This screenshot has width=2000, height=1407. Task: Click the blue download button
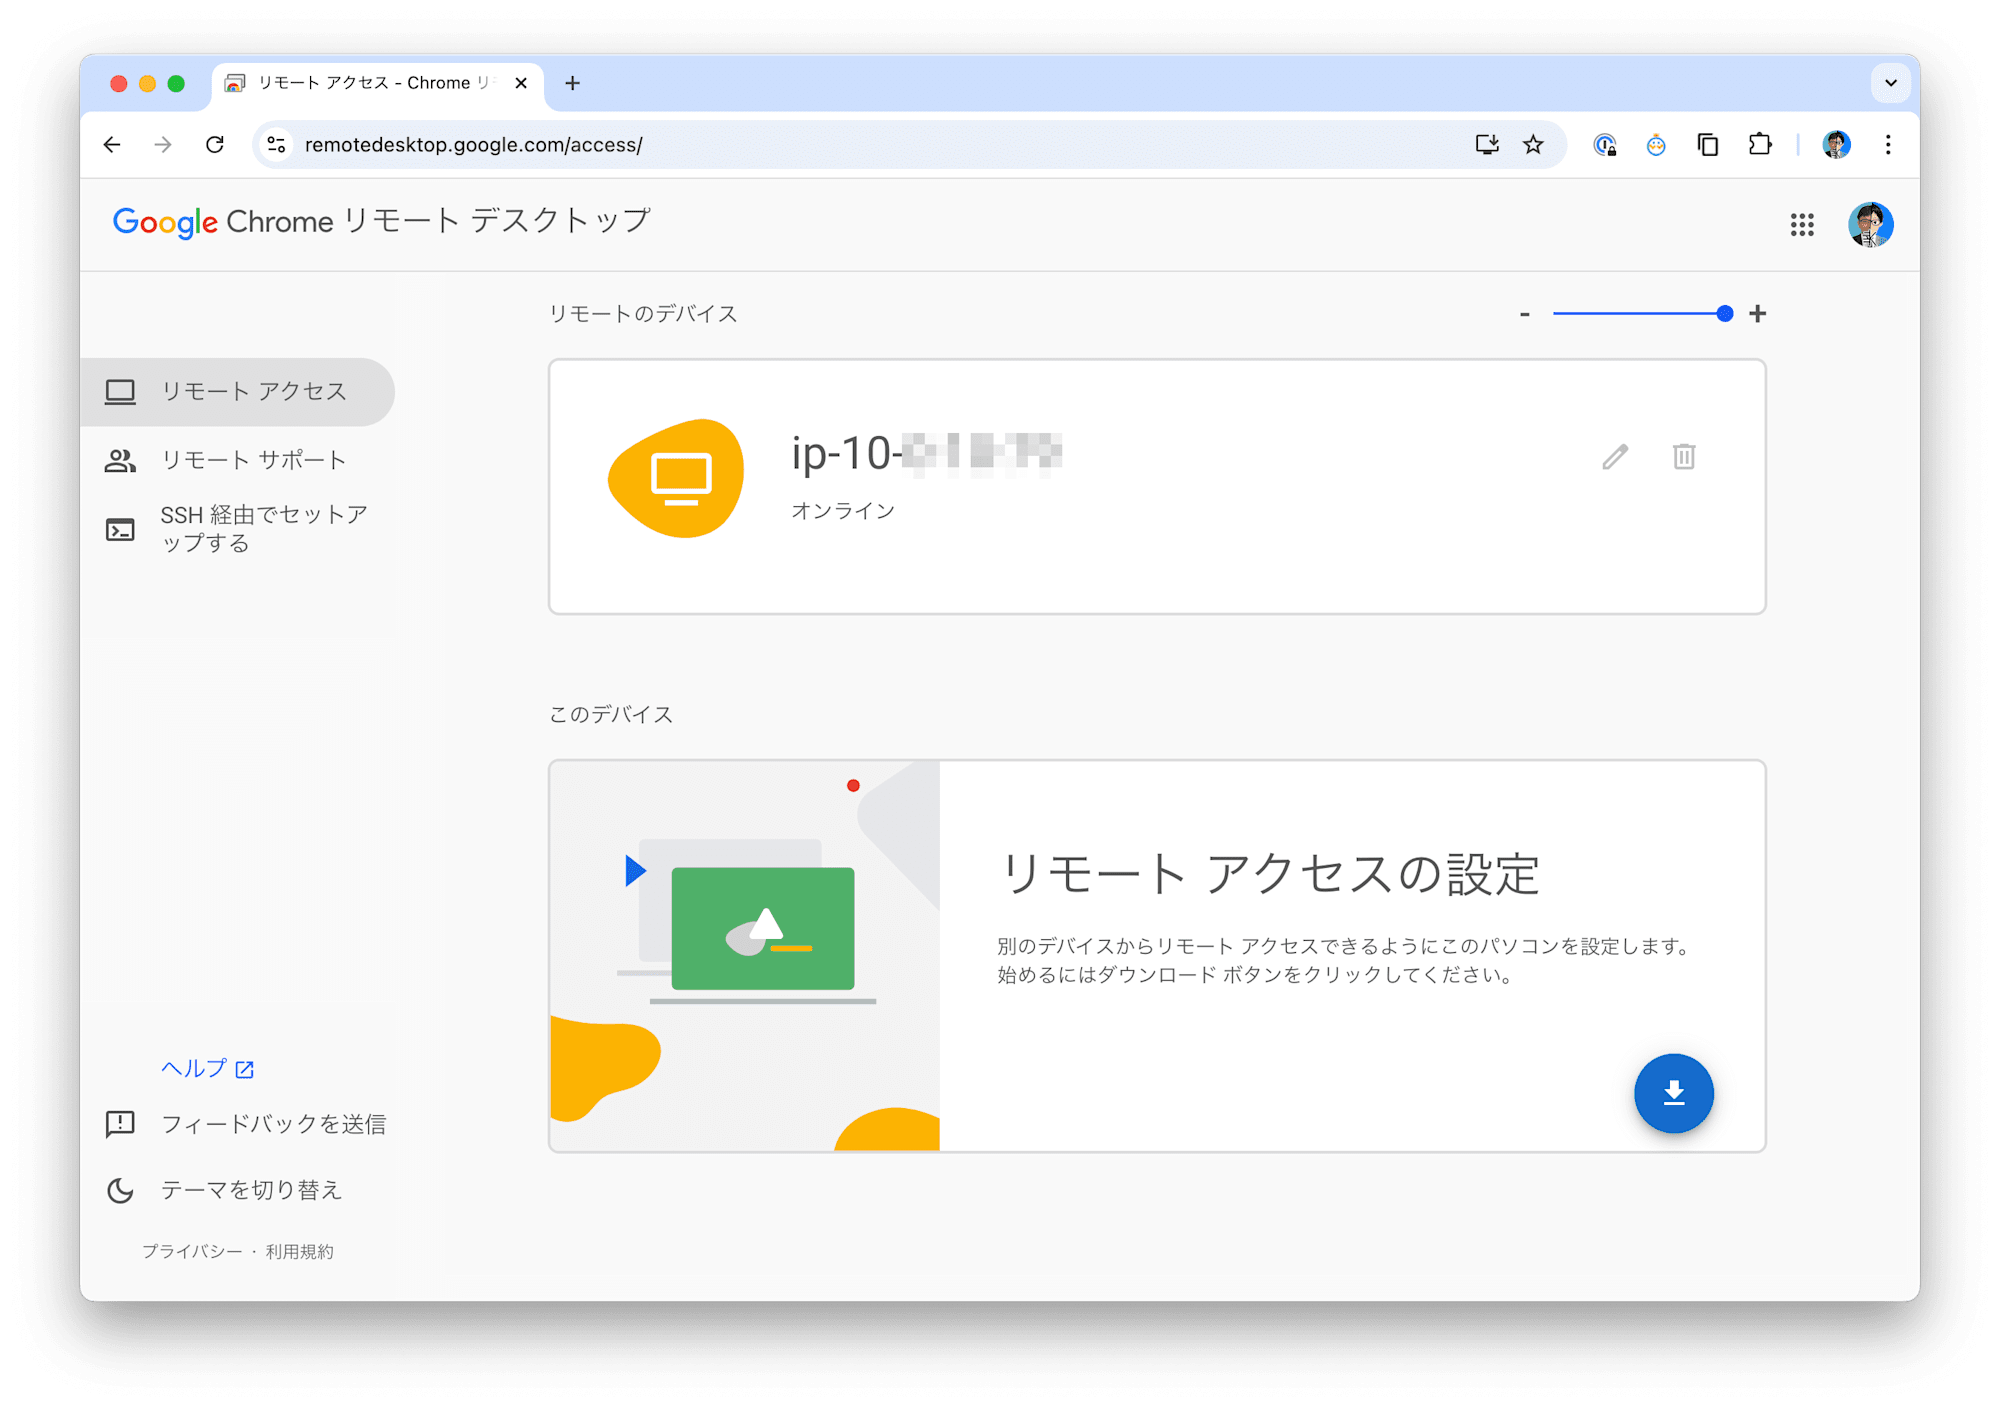[x=1674, y=1093]
